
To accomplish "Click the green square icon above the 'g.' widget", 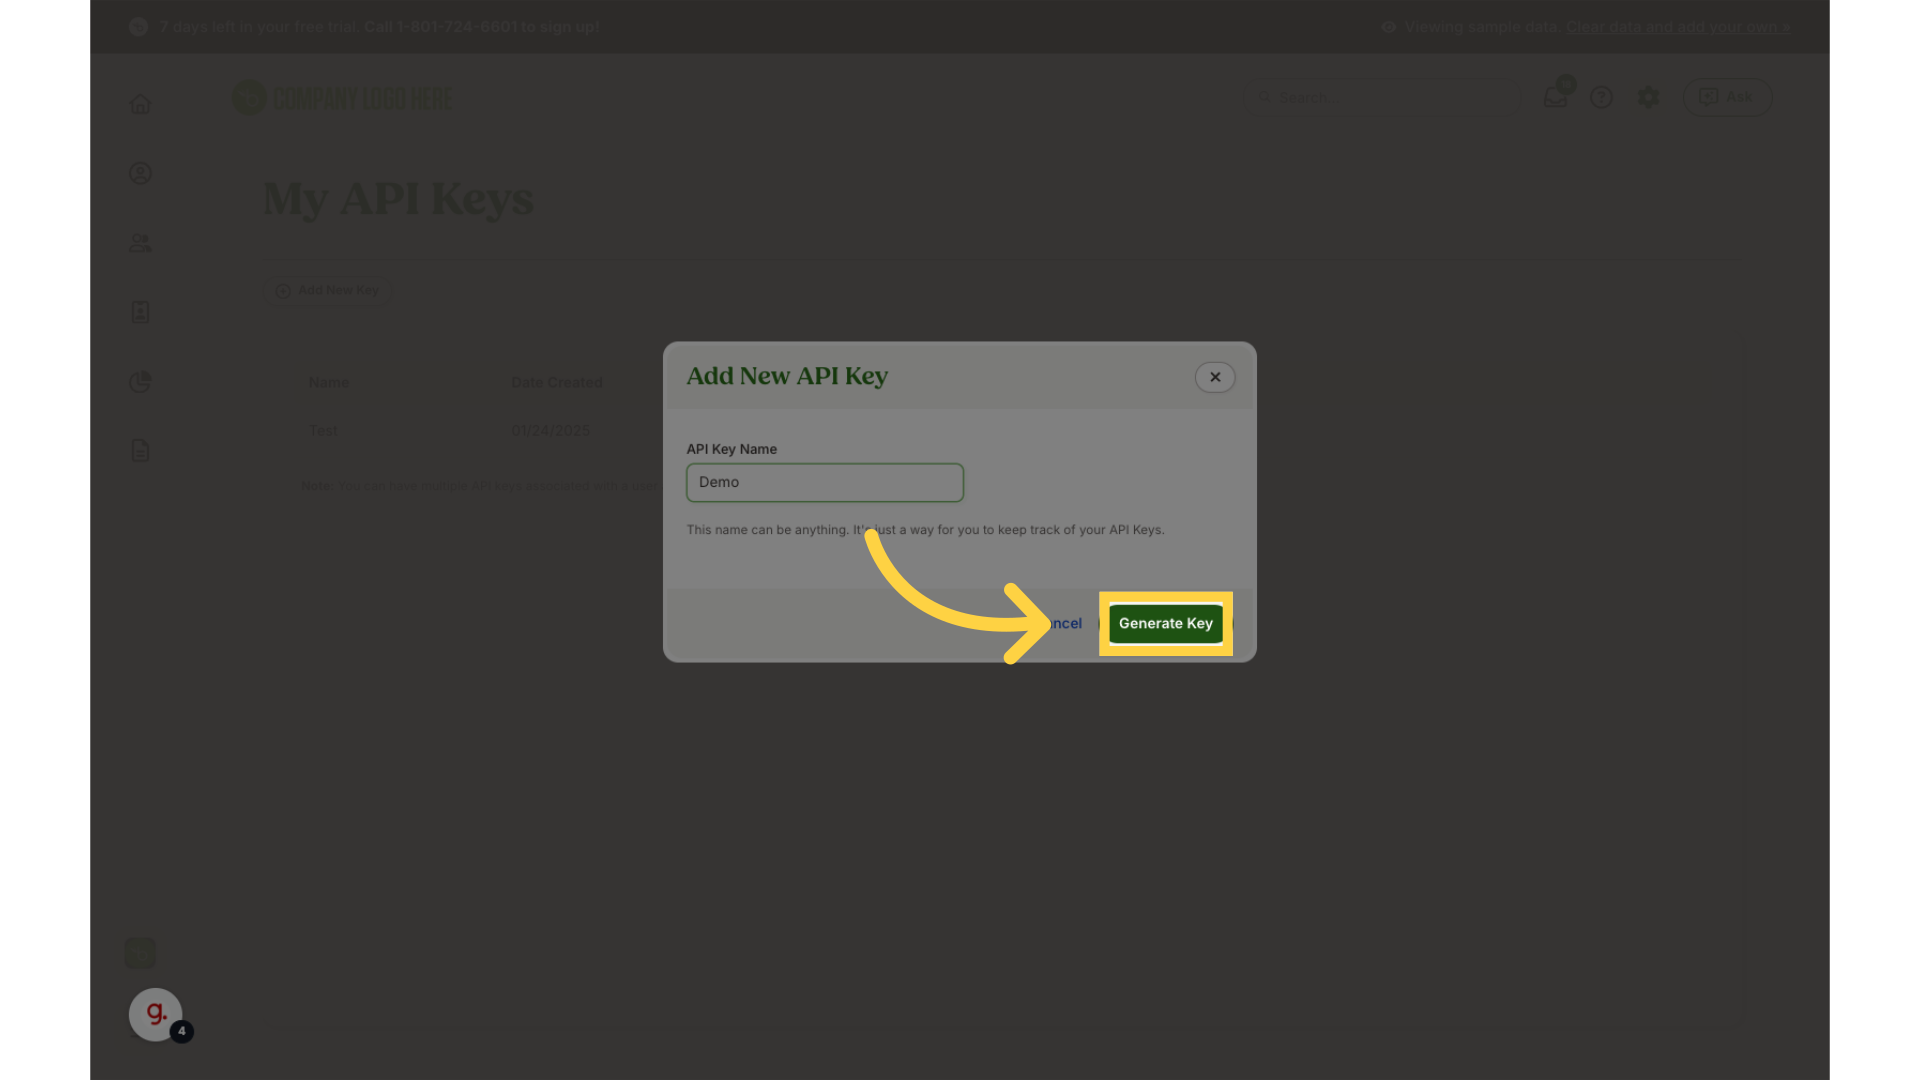I will 140,953.
